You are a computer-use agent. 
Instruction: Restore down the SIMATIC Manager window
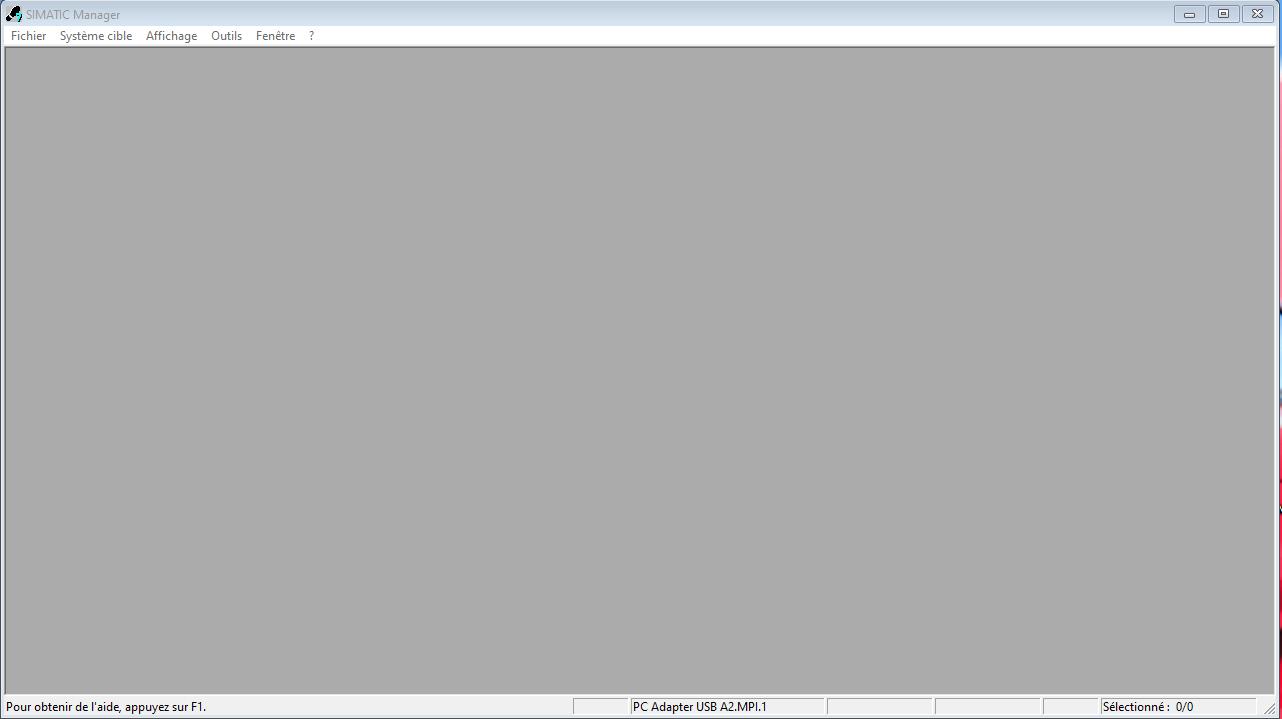[1223, 14]
